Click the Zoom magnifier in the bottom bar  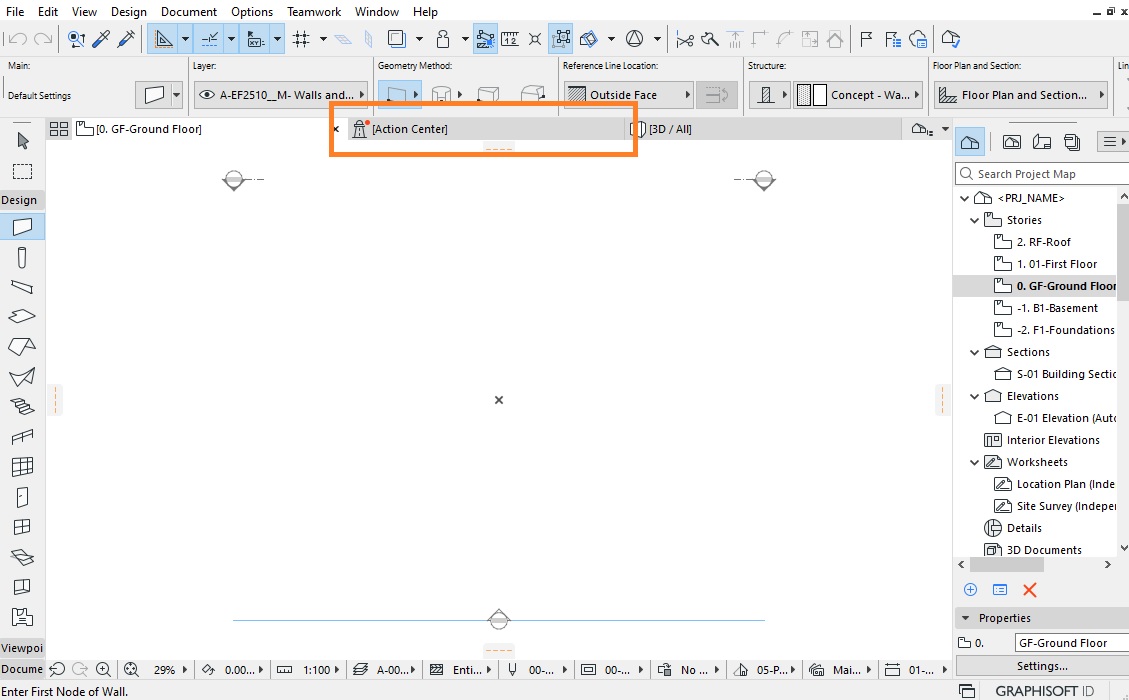point(103,669)
